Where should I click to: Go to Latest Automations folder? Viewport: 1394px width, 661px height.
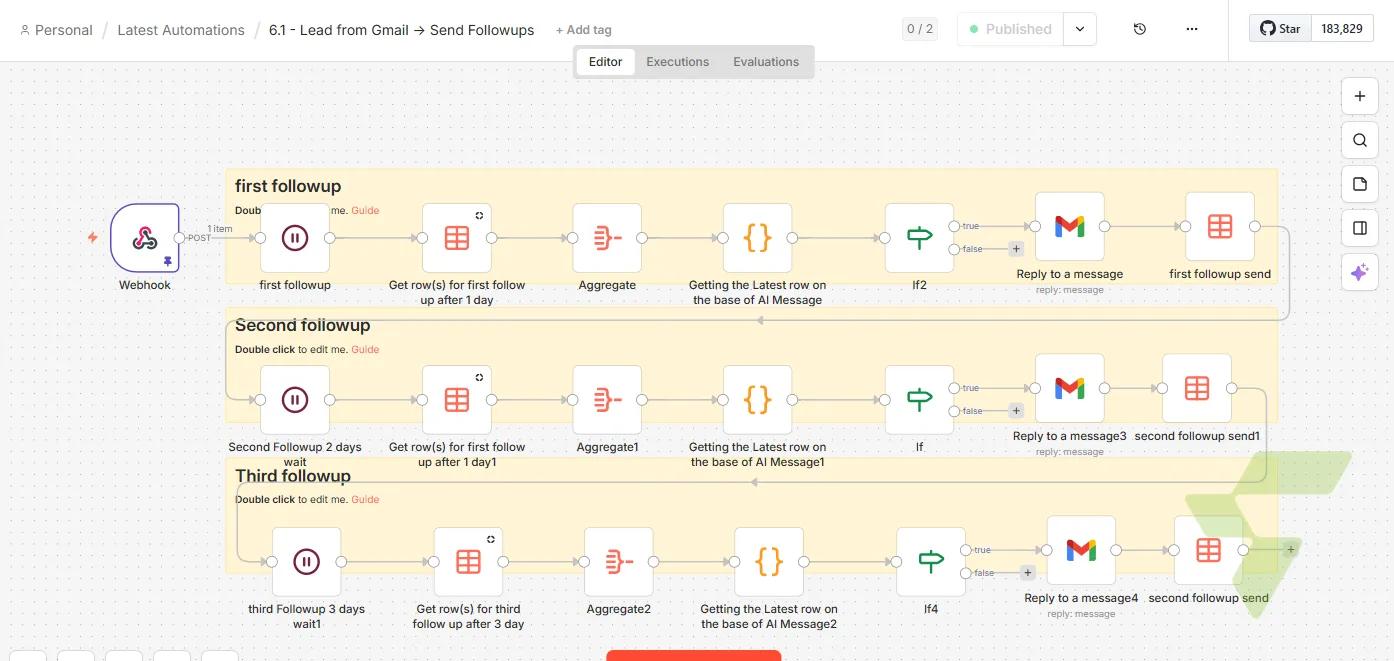[181, 30]
